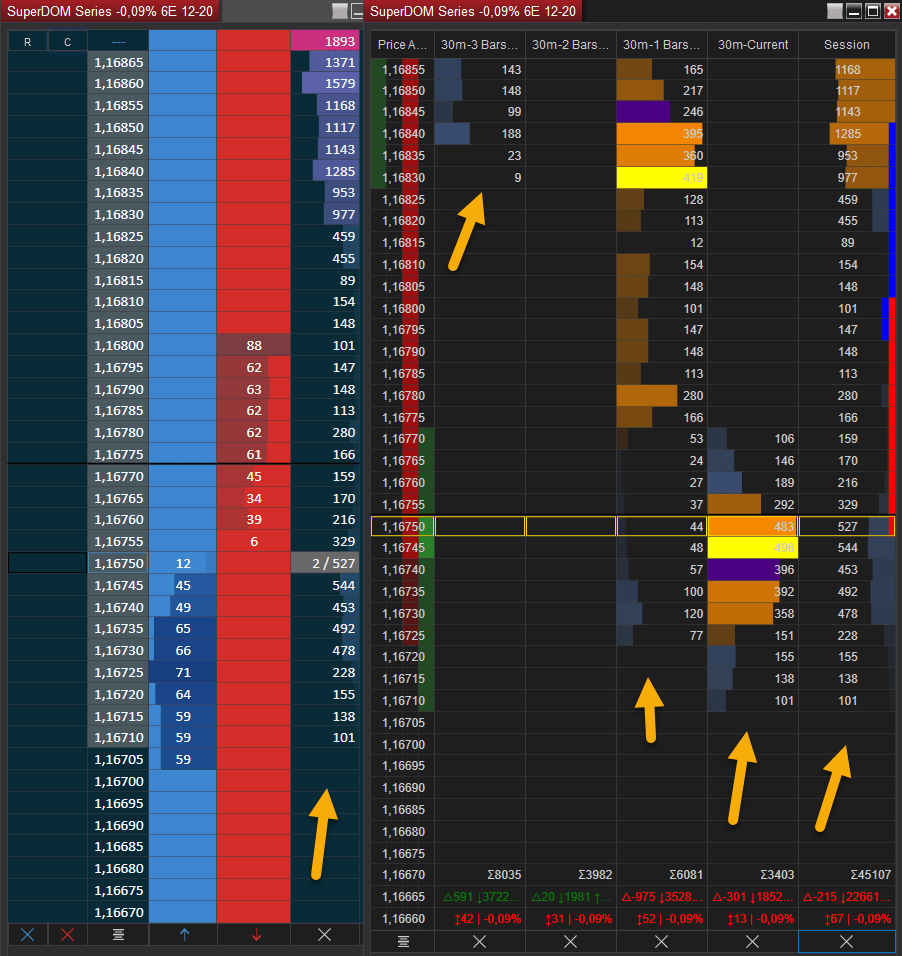The height and width of the screenshot is (956, 902).
Task: Click the Σ45107 total under Session
Action: (x=870, y=875)
